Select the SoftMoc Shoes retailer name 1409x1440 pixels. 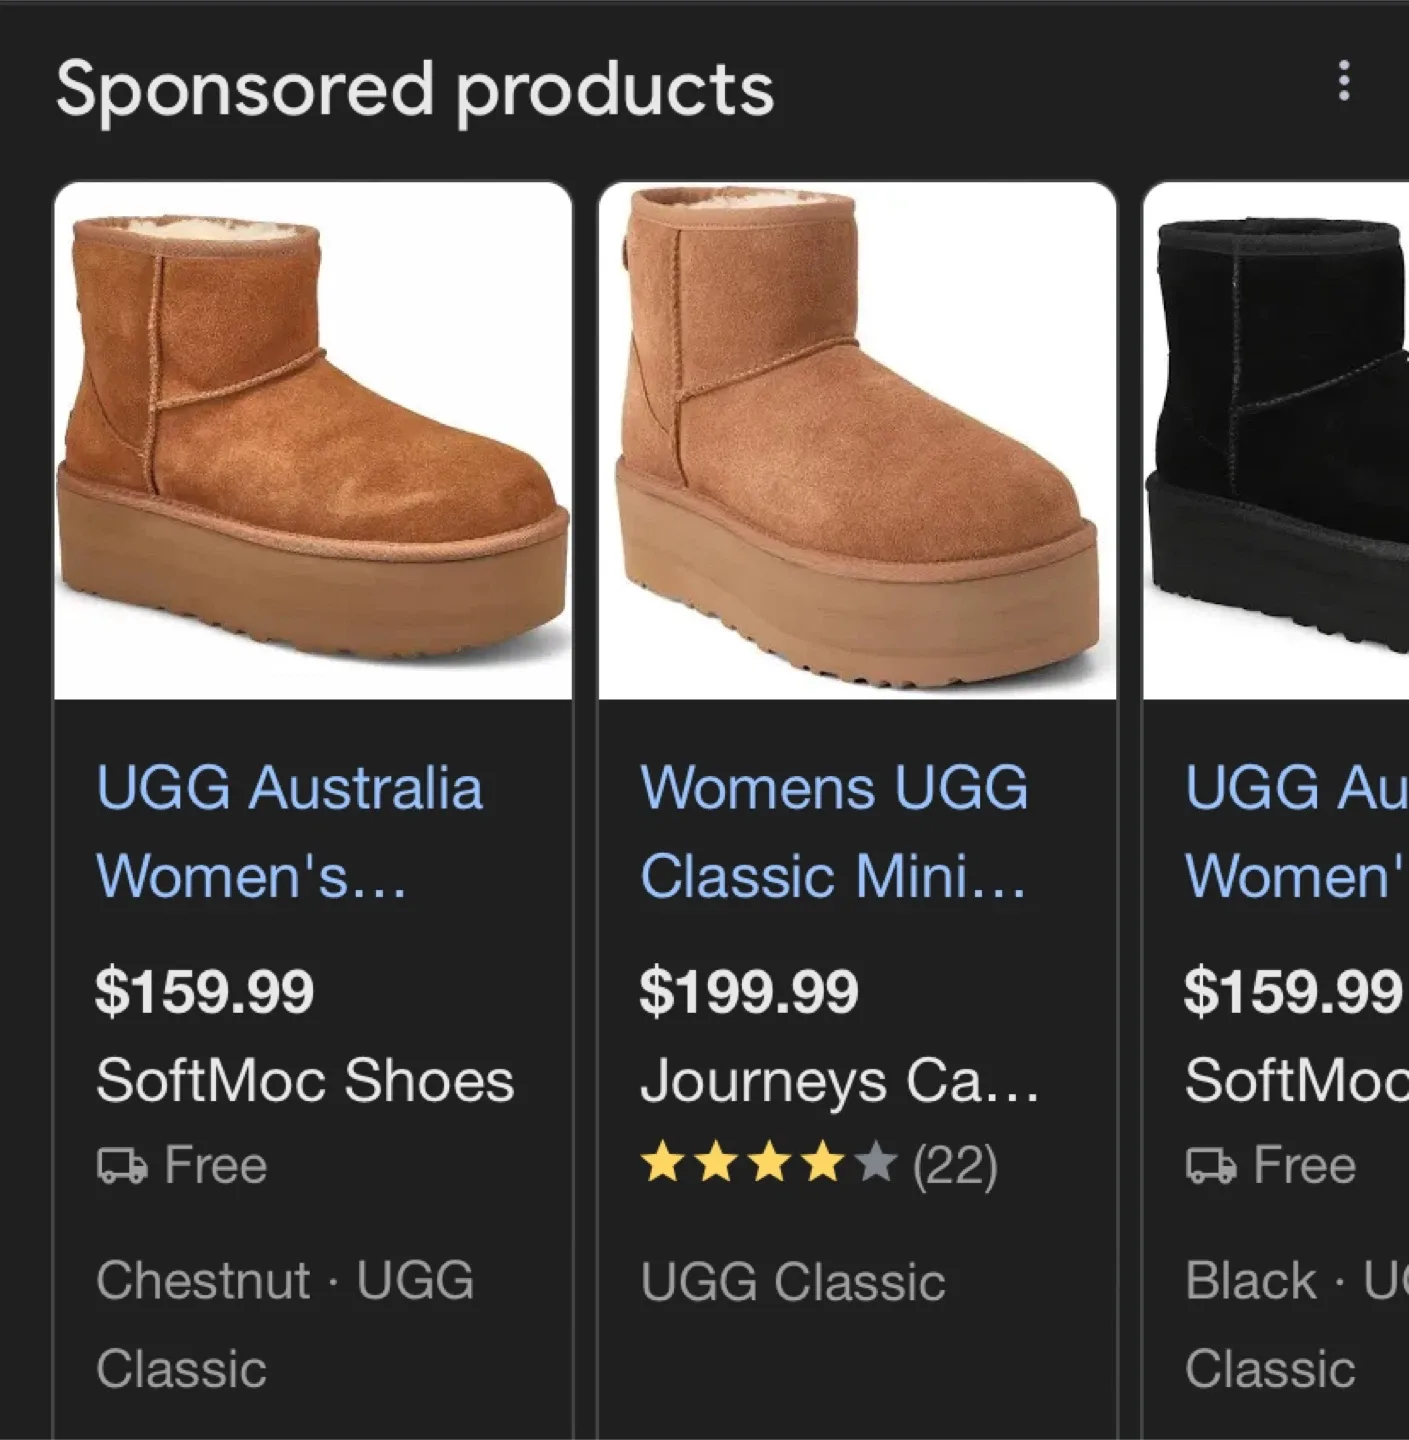click(305, 1080)
